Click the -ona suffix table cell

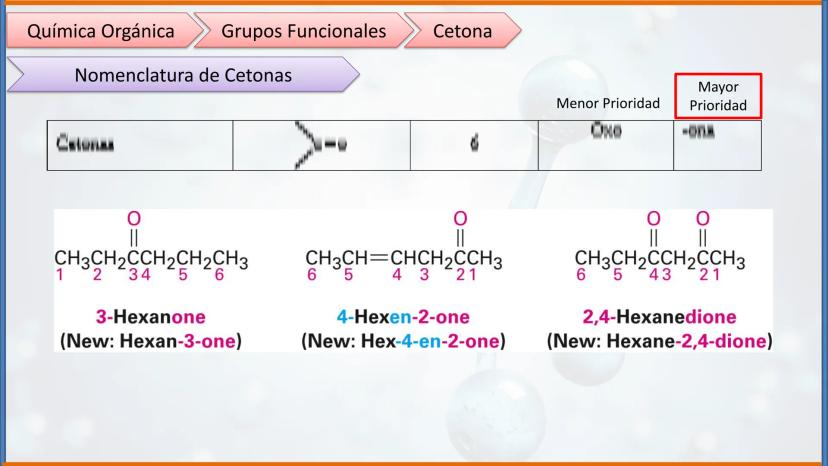tap(718, 146)
